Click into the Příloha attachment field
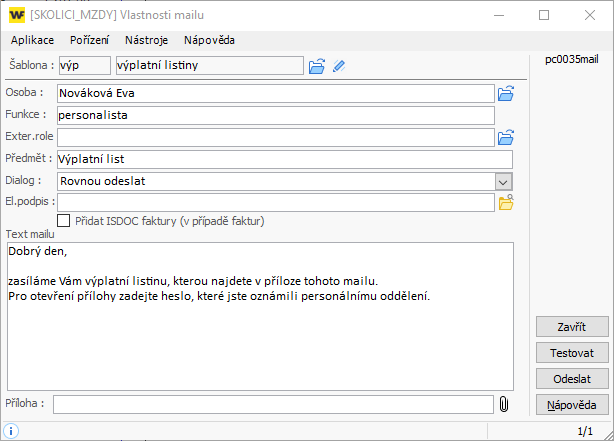 (x=273, y=404)
